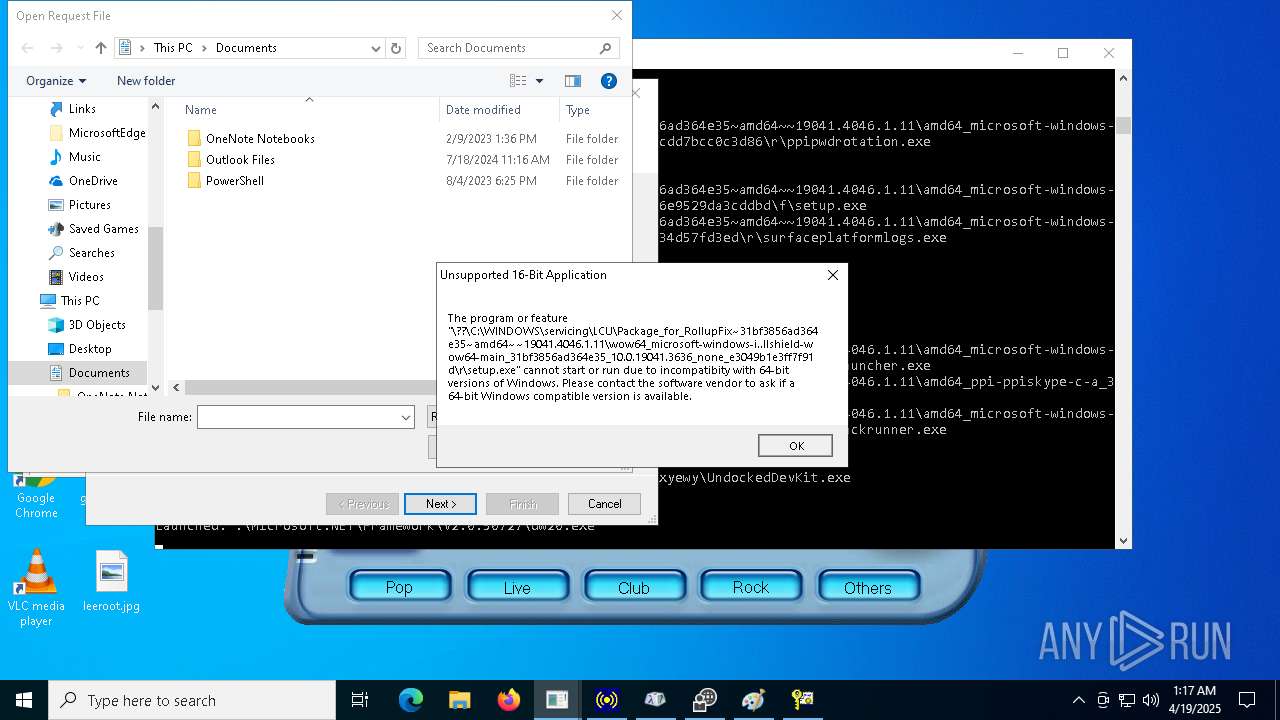
Task: Click the Live genre button
Action: [517, 588]
